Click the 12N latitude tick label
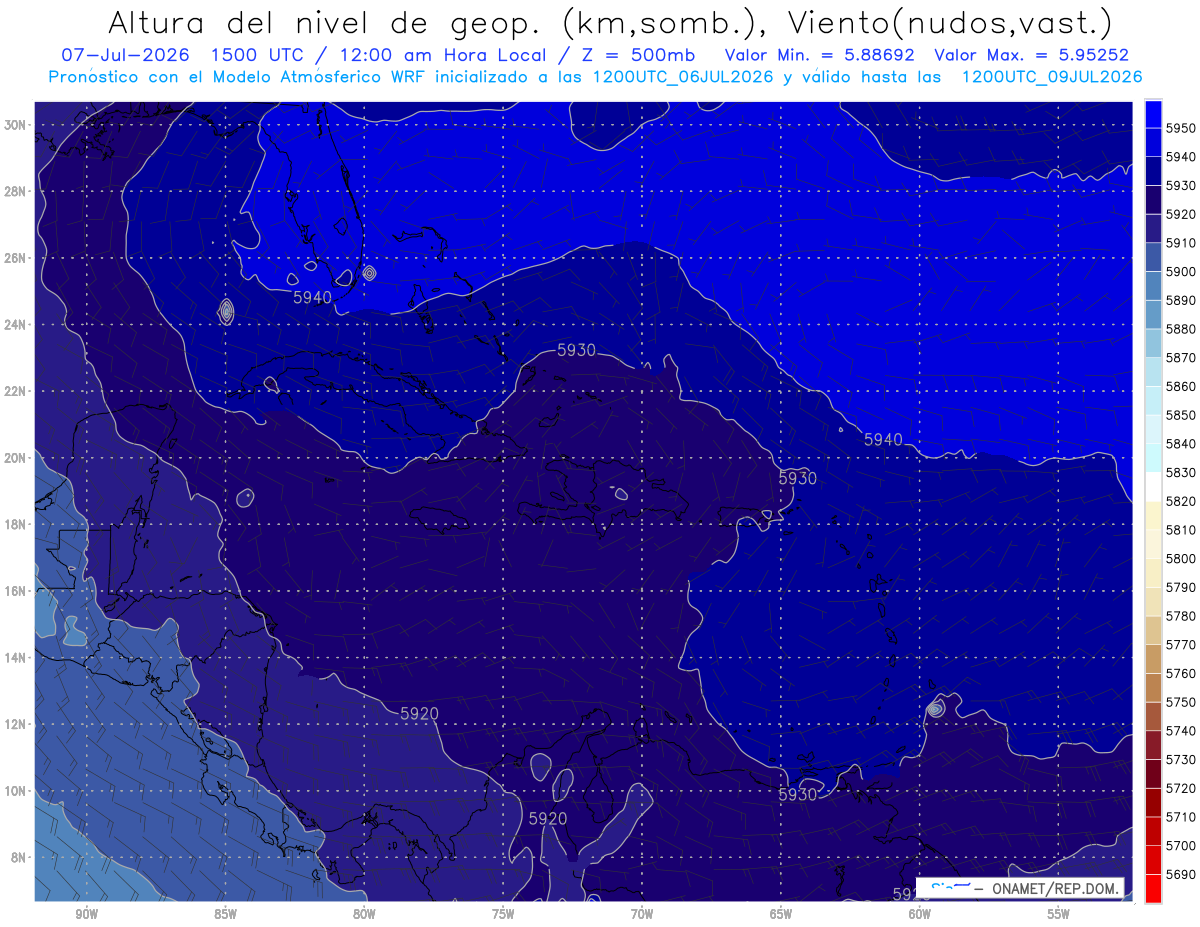The height and width of the screenshot is (927, 1200). click(16, 724)
